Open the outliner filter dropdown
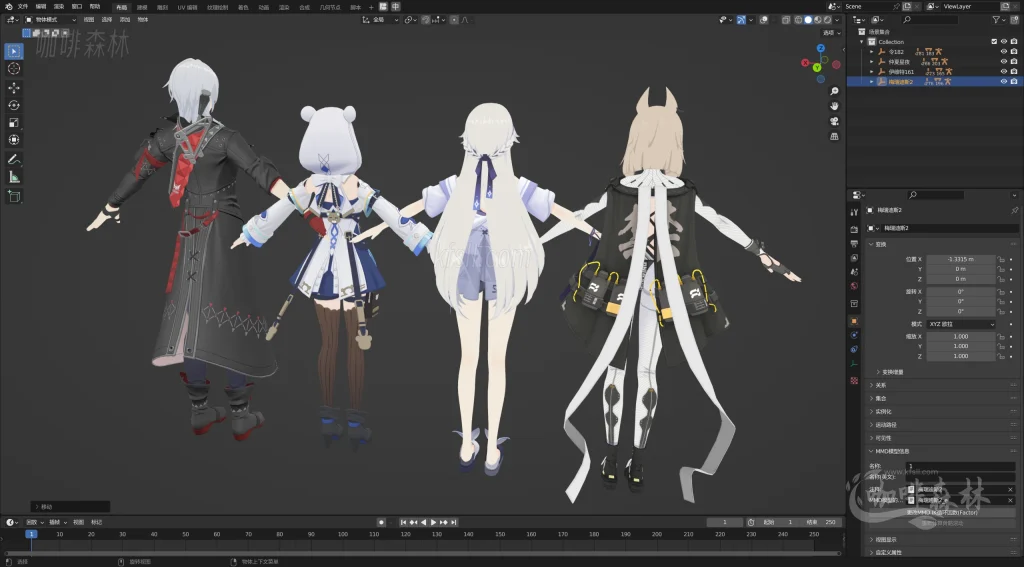This screenshot has height=567, width=1024. click(999, 20)
